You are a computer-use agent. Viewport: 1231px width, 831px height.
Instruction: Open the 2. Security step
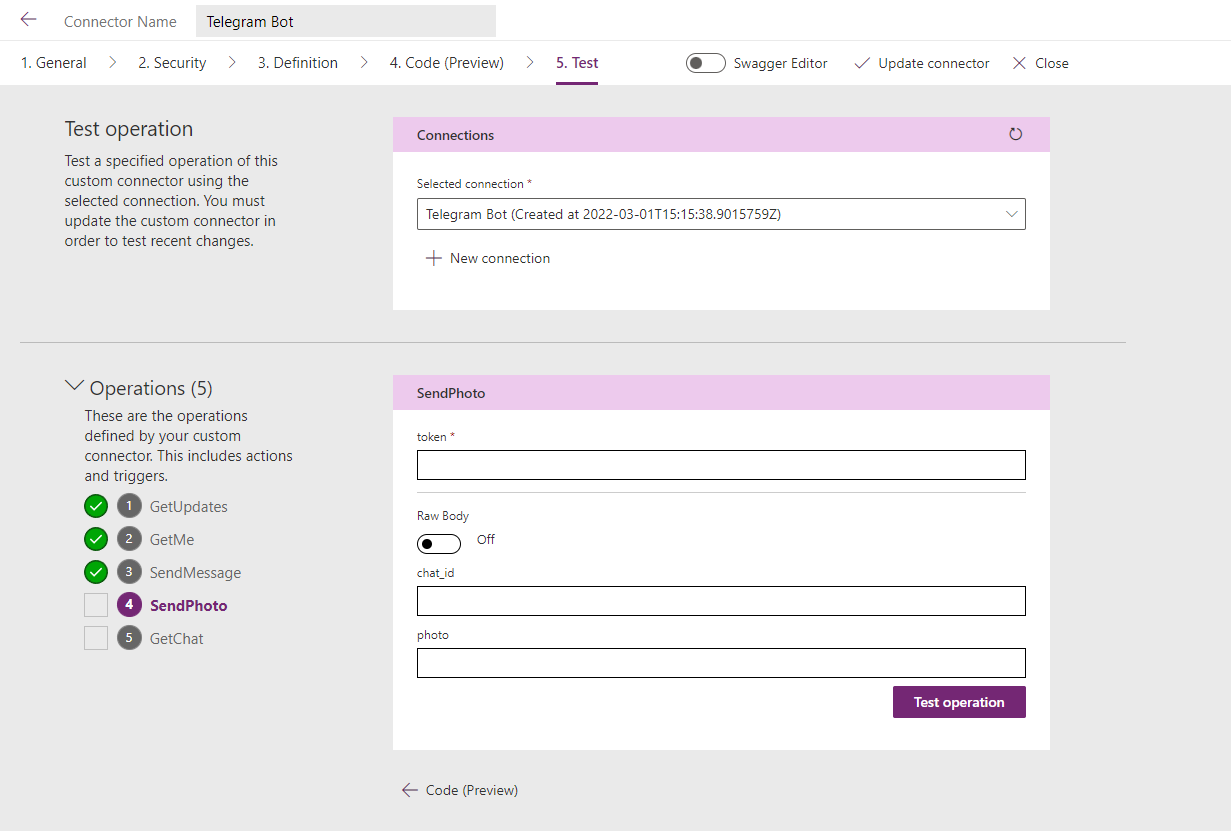[x=172, y=63]
